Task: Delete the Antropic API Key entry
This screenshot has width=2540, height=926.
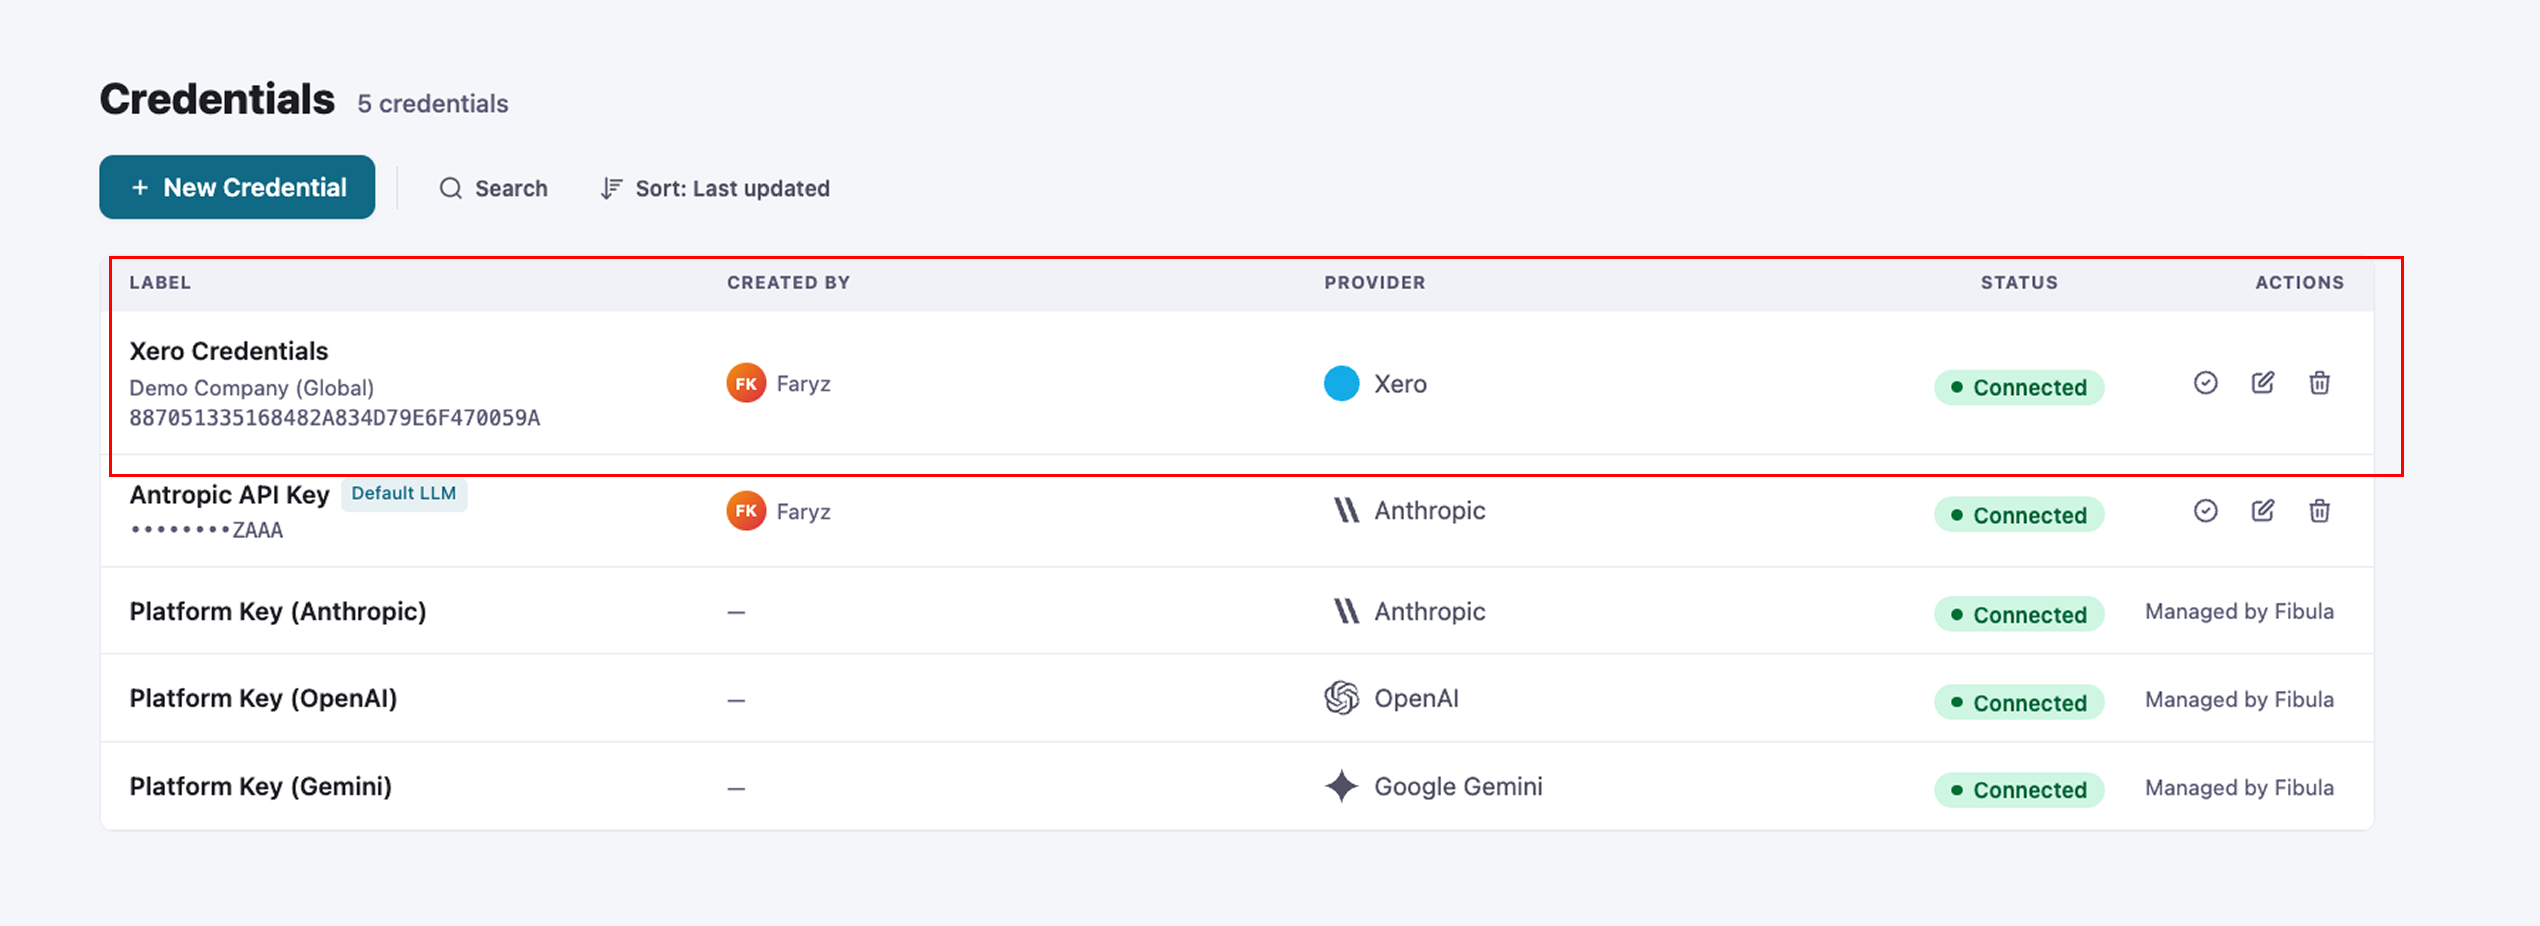Action: tap(2319, 511)
